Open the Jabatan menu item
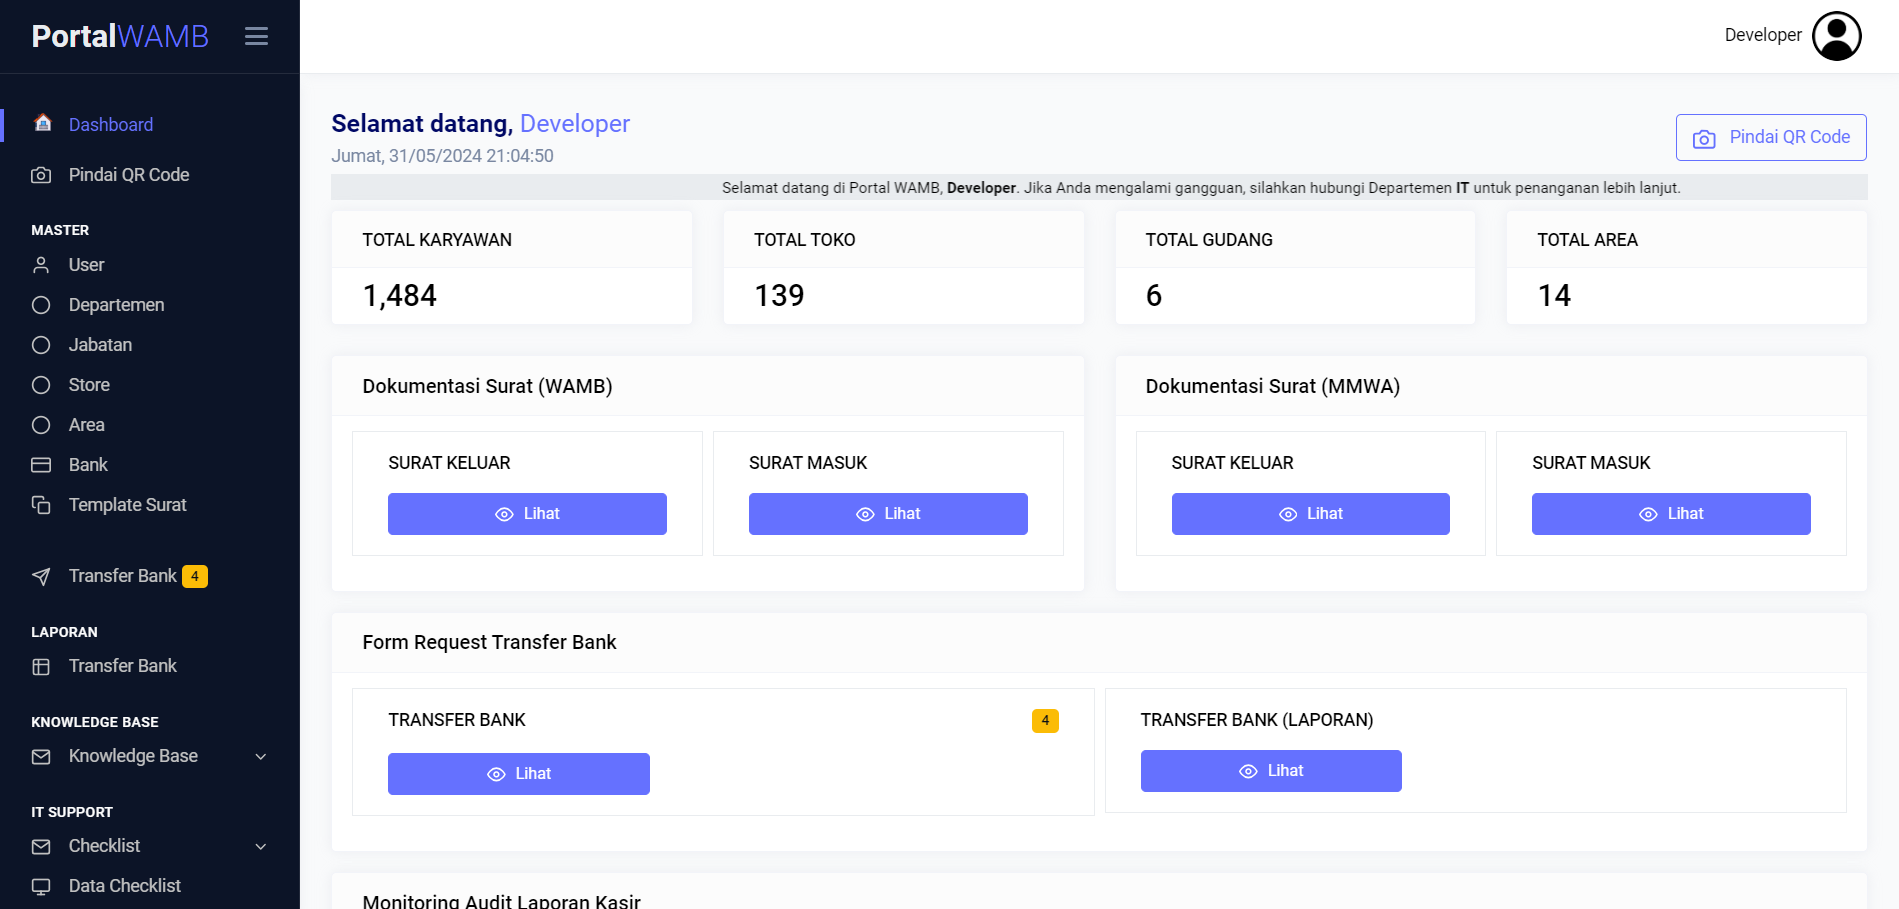Screen dimensions: 1899x909 point(100,345)
